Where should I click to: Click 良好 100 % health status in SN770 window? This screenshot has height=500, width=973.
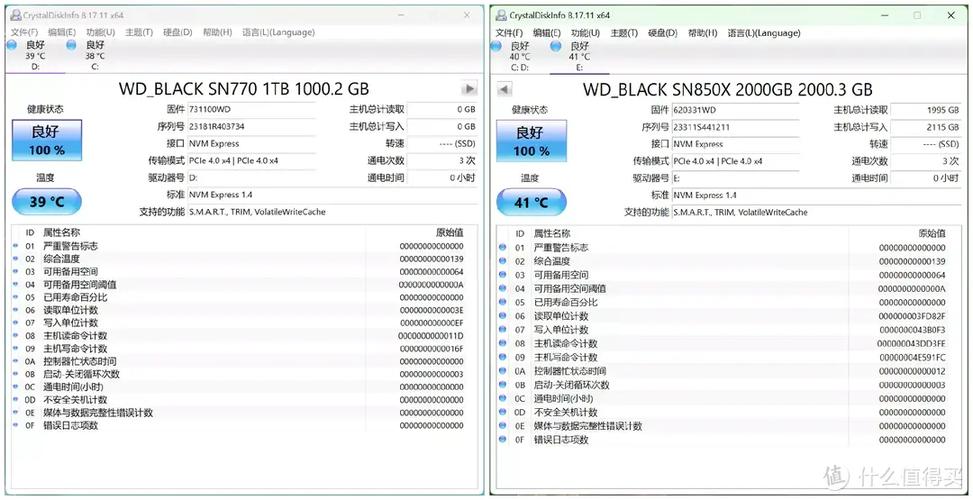click(x=47, y=140)
